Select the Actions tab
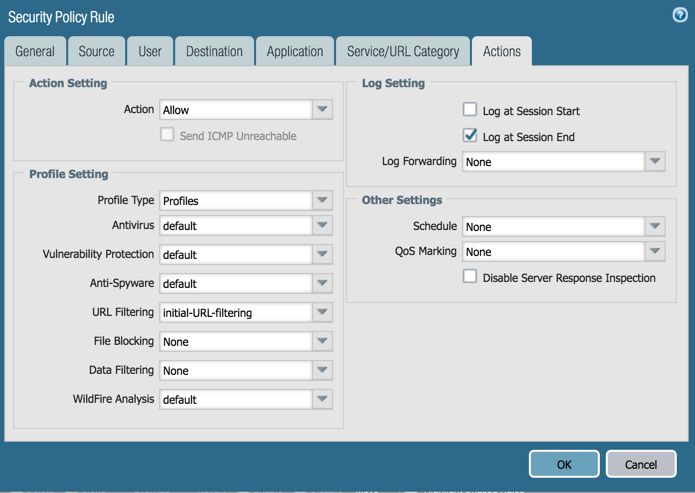Image resolution: width=695 pixels, height=493 pixels. point(502,51)
